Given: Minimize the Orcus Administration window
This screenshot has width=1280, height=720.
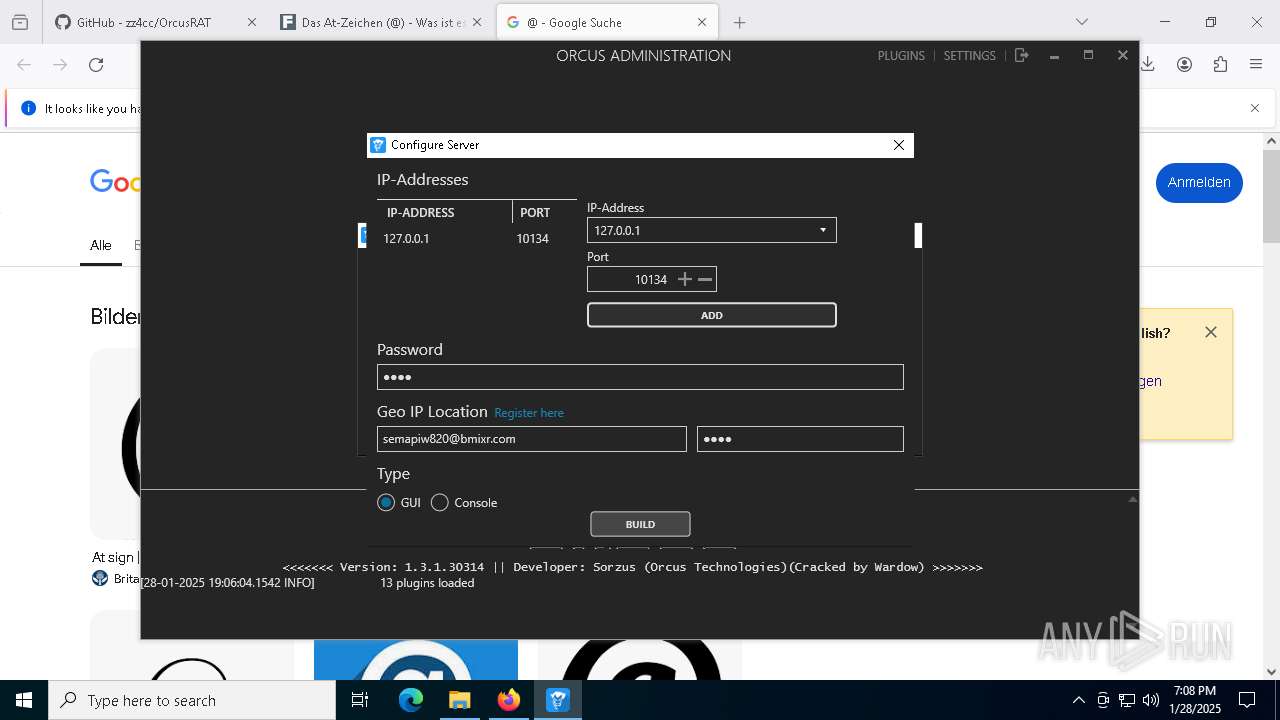Looking at the screenshot, I should [1054, 56].
